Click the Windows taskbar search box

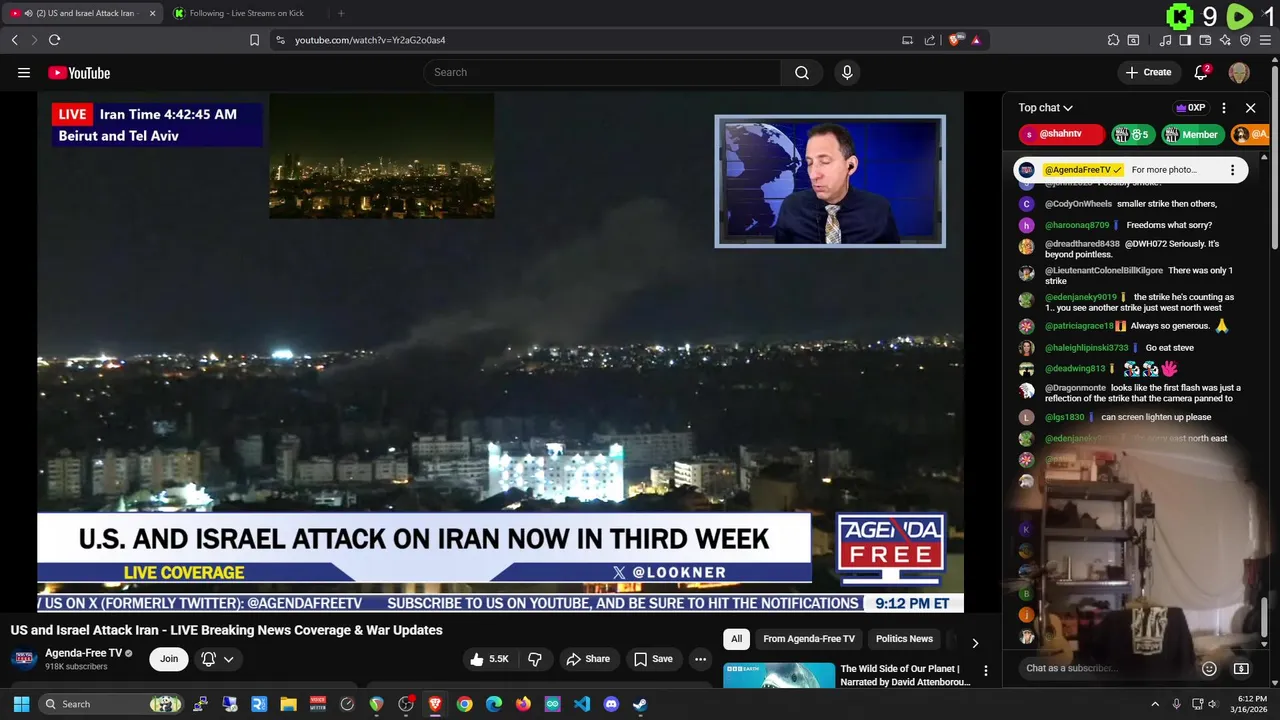click(x=112, y=704)
